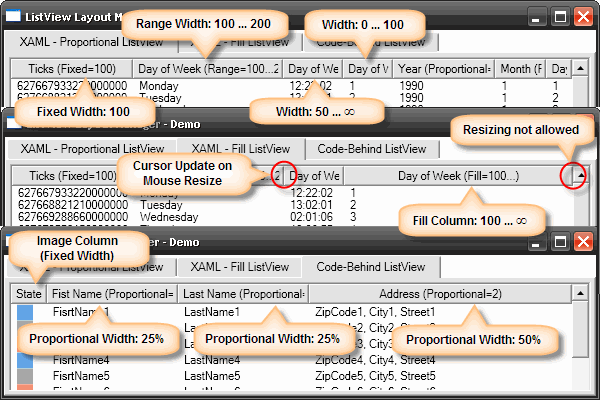Click the State column header
The image size is (600, 400).
[x=28, y=293]
